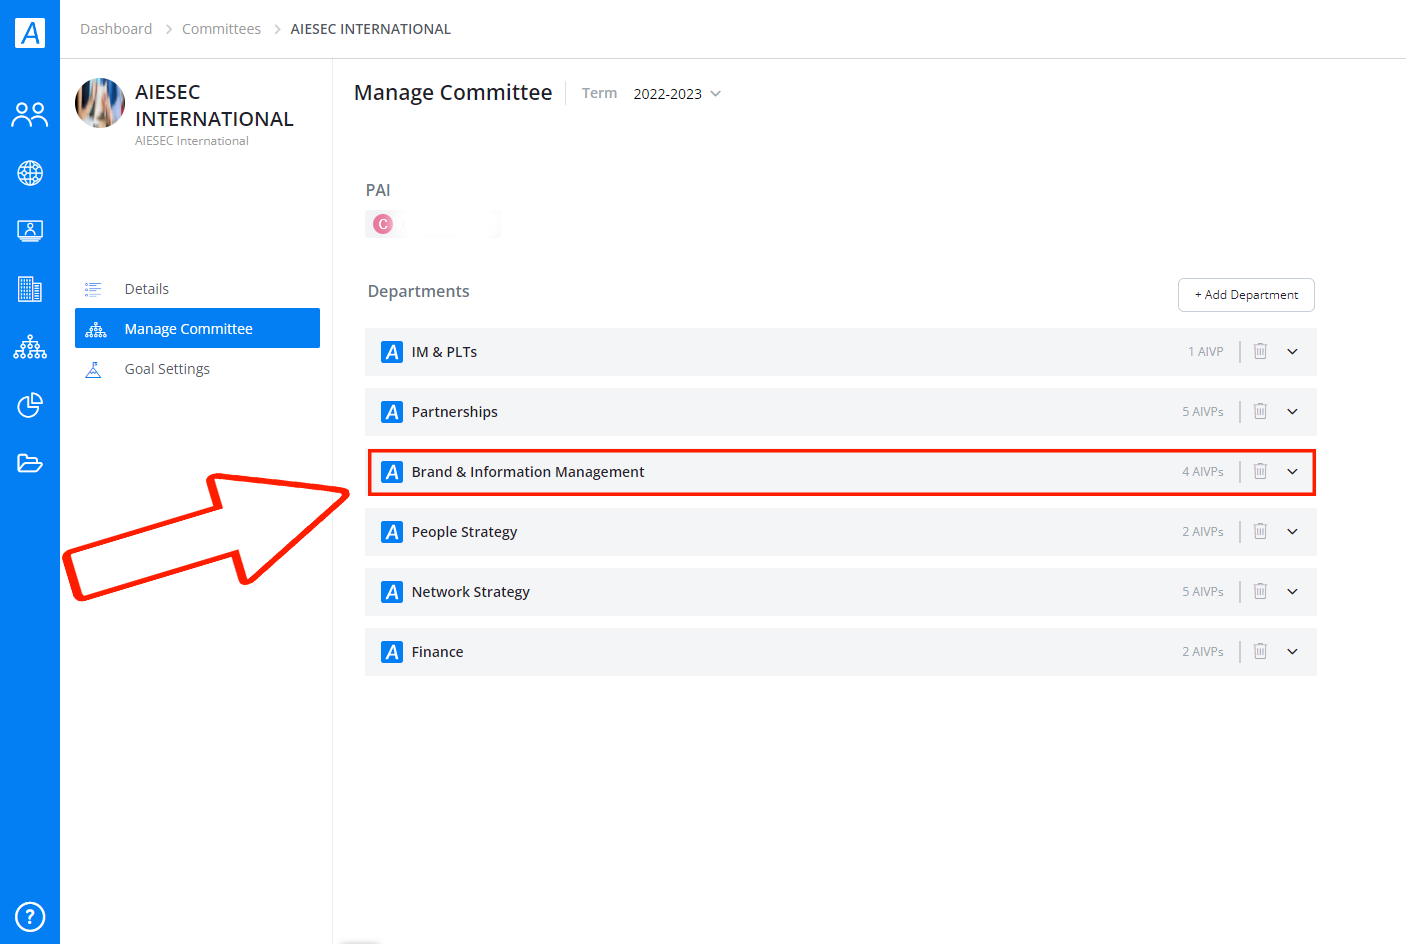This screenshot has height=944, width=1406.
Task: Expand the IM & PLTs department
Action: click(x=1292, y=351)
